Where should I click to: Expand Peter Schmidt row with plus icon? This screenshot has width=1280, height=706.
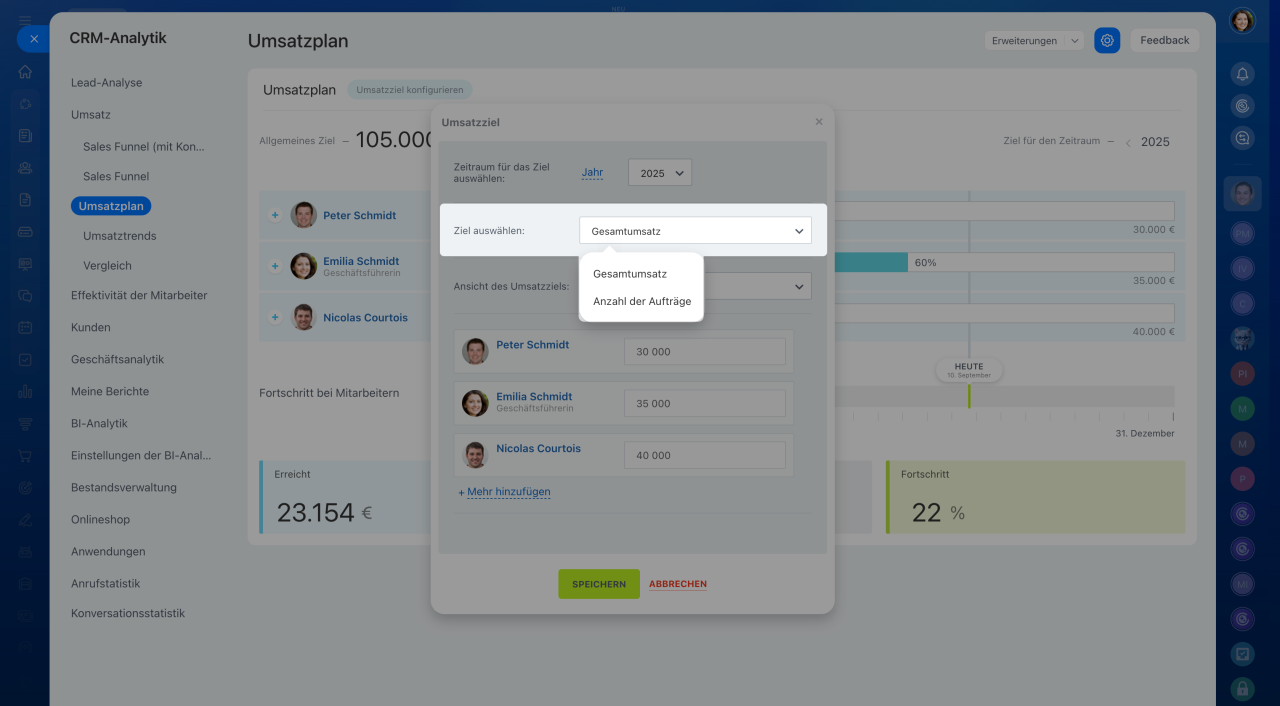point(275,215)
